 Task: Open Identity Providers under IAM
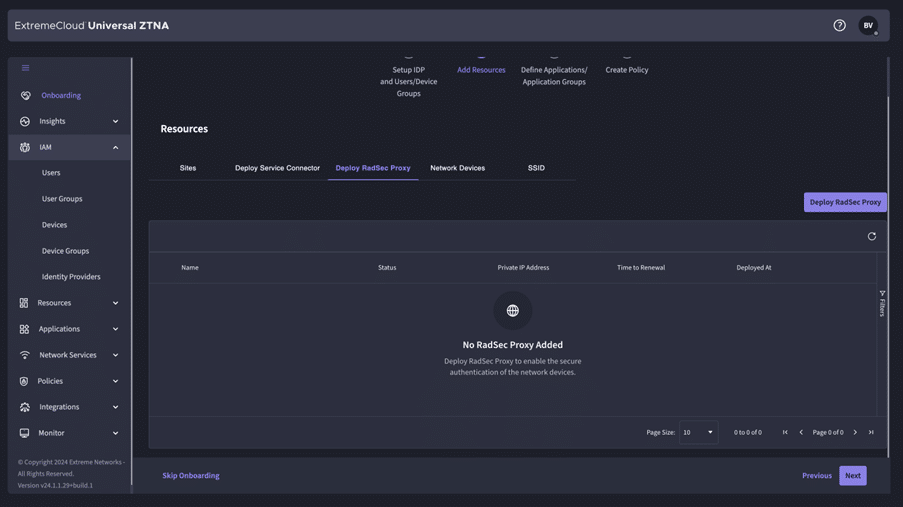[x=71, y=277]
